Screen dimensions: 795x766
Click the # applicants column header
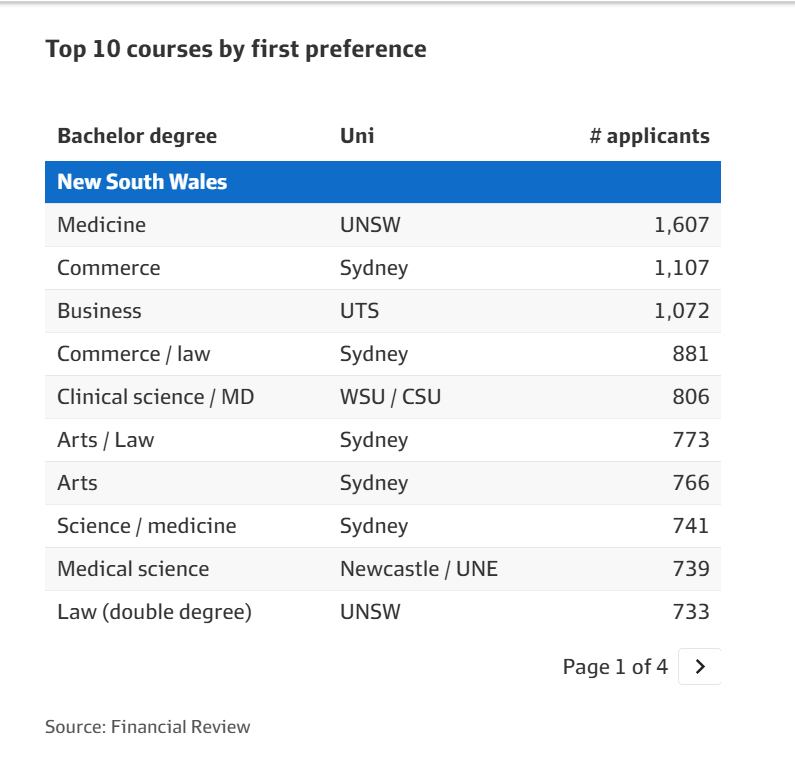click(x=649, y=136)
